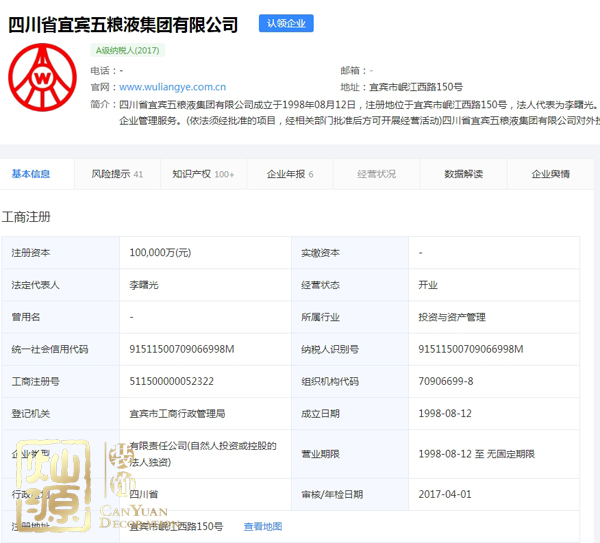The image size is (600, 543).
Task: Click the header address 宜宾市岷江西路150号
Action: 416,87
